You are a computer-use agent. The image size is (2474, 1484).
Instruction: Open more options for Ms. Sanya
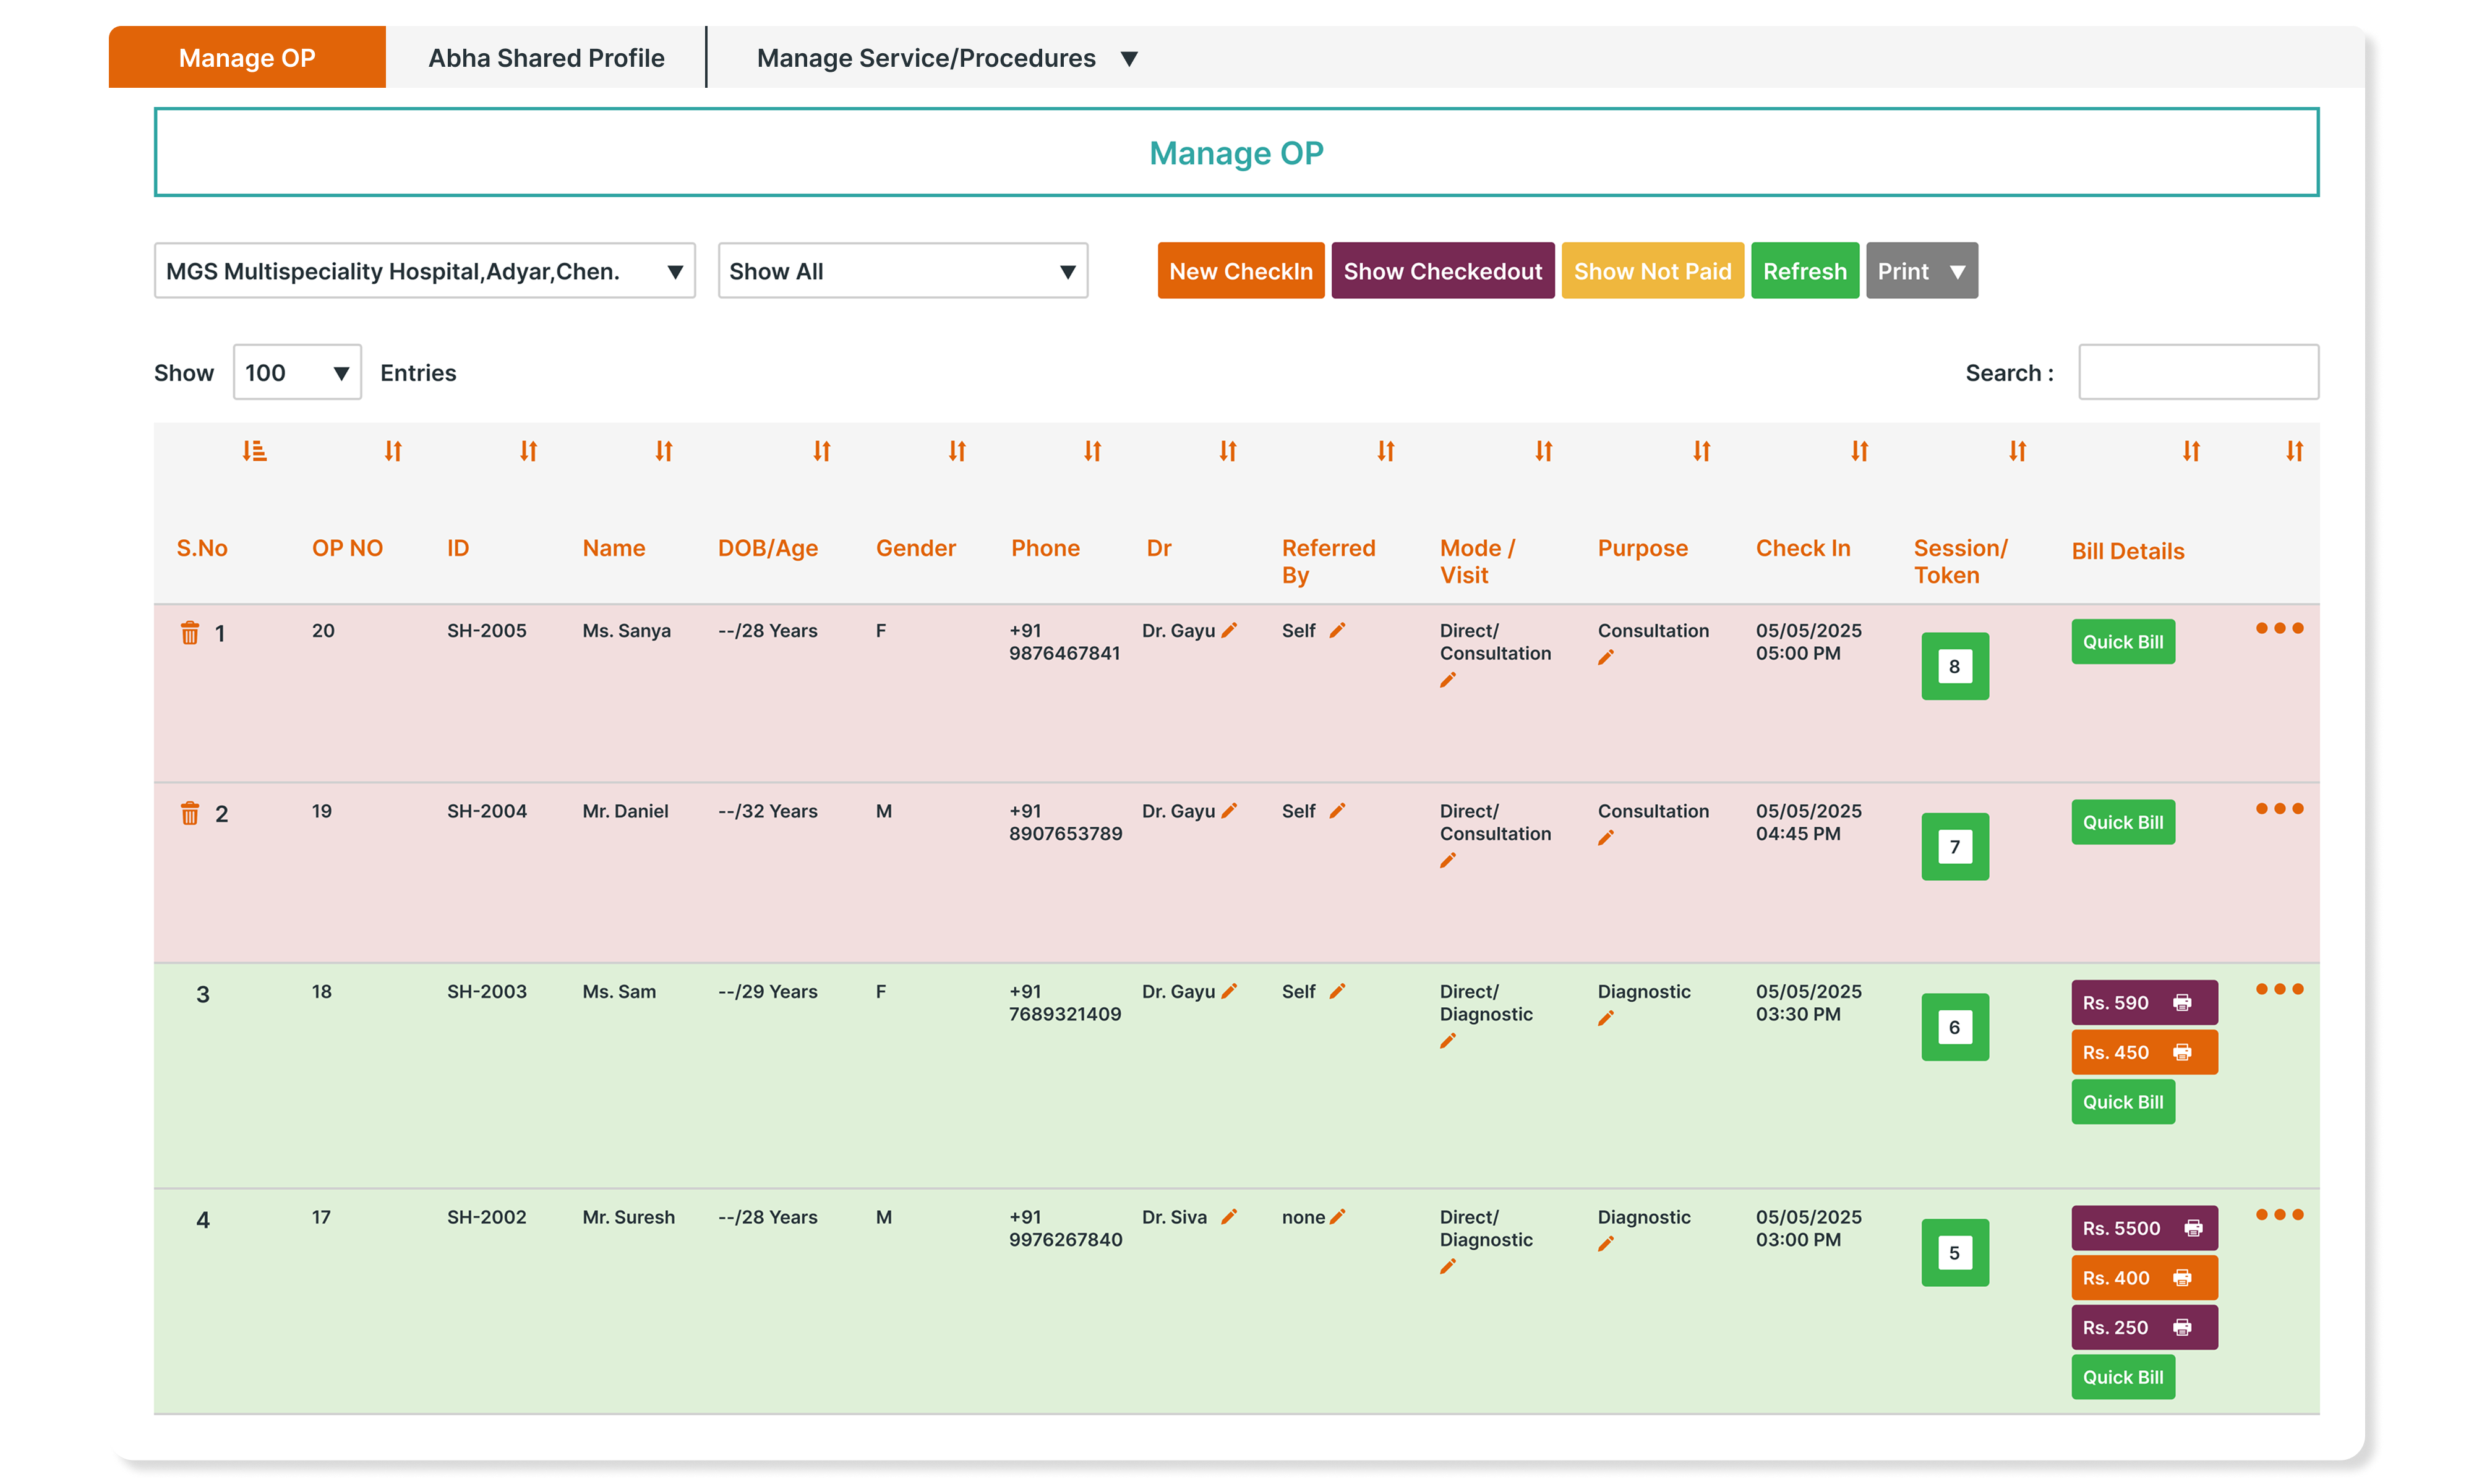click(2279, 628)
